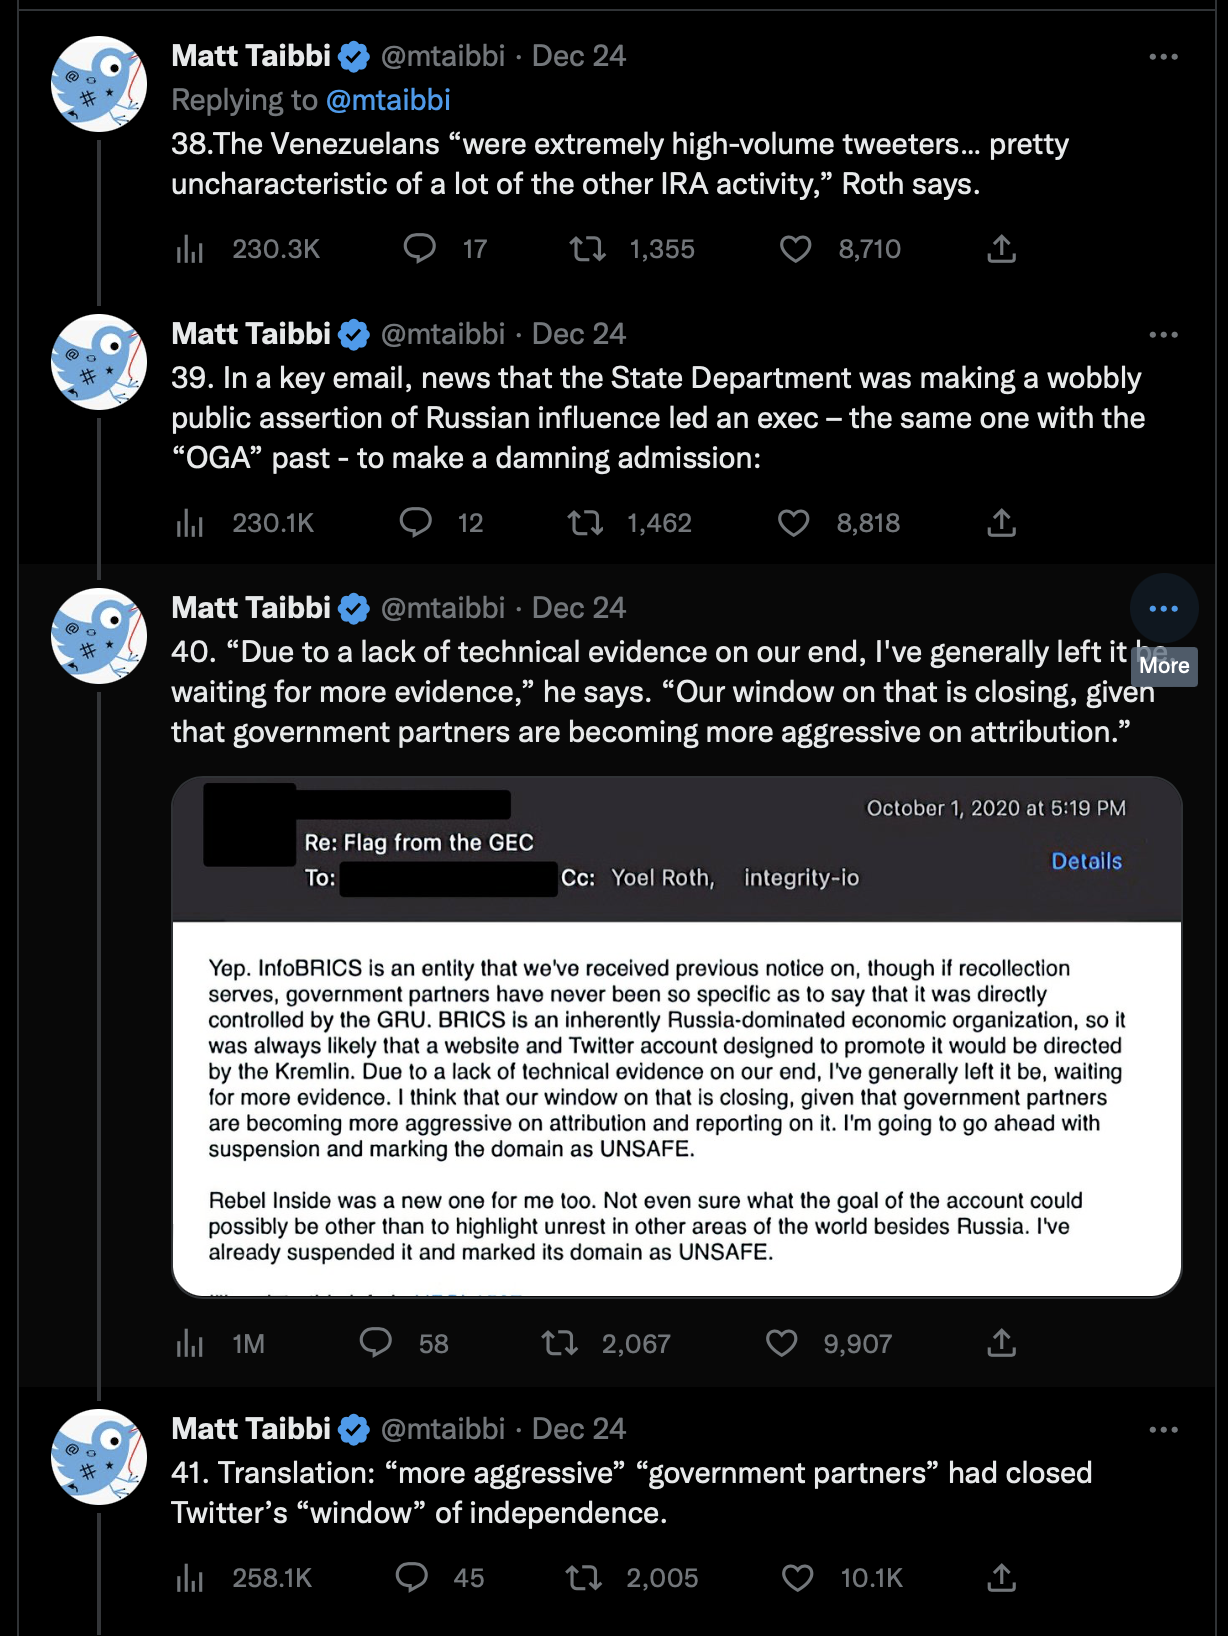Click Dec 24 timestamp on tweet 41
Viewport: 1228px width, 1636px height.
[x=578, y=1429]
